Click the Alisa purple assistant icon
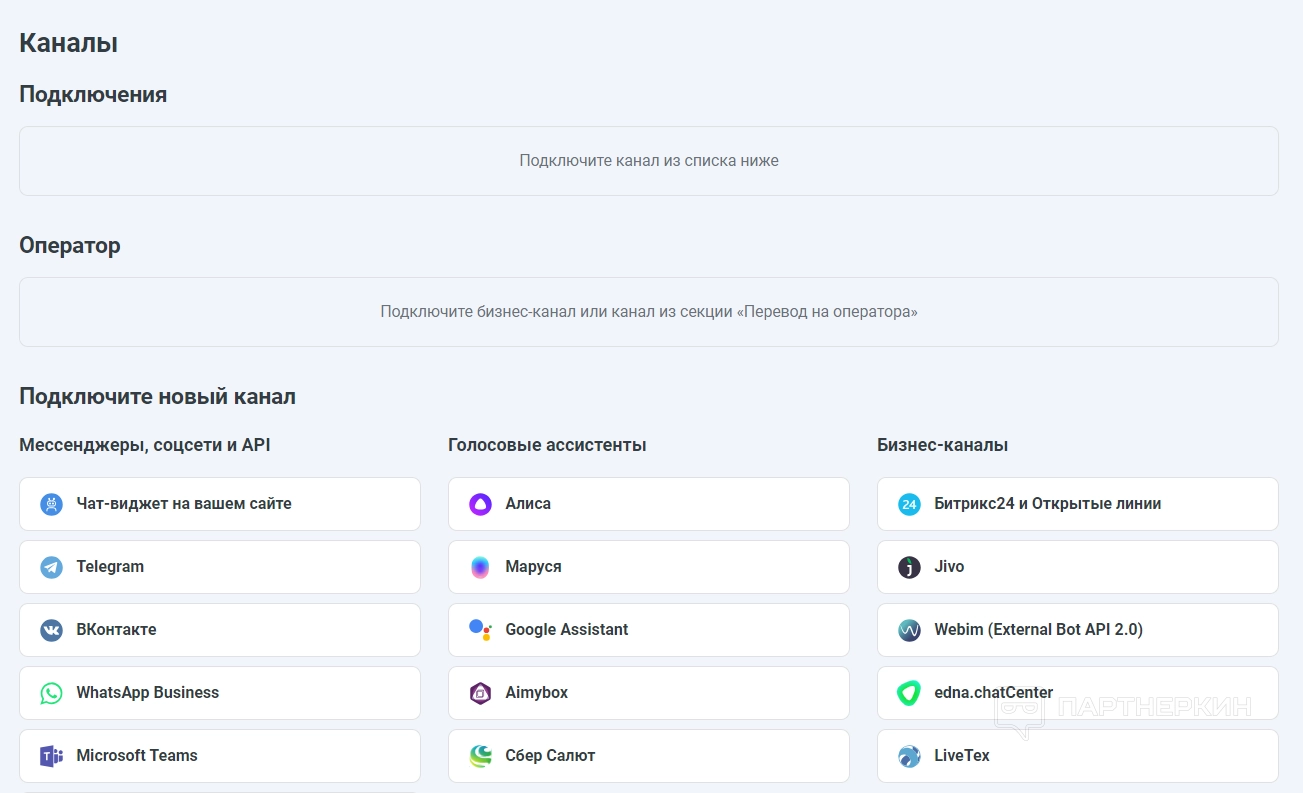The width and height of the screenshot is (1303, 793). pyautogui.click(x=480, y=504)
